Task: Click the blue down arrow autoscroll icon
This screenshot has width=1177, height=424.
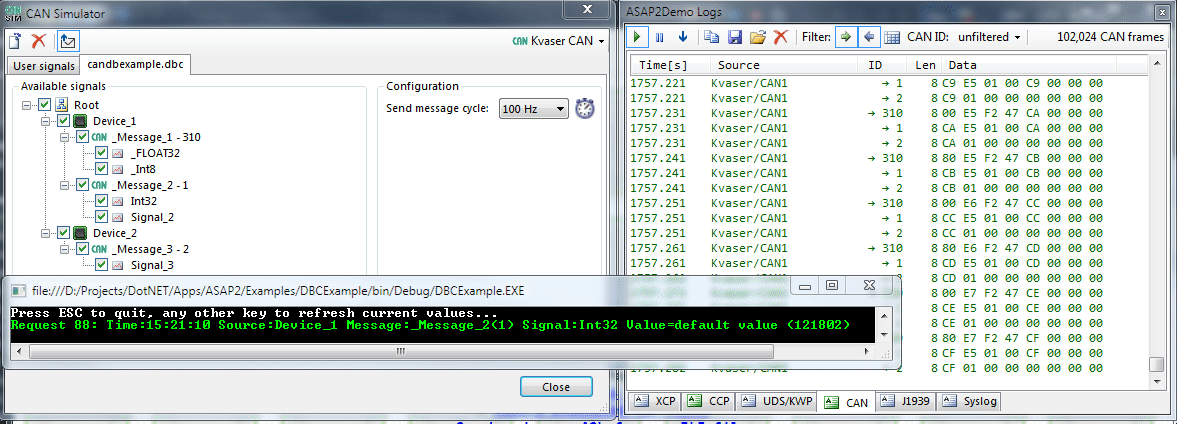Action: point(682,36)
